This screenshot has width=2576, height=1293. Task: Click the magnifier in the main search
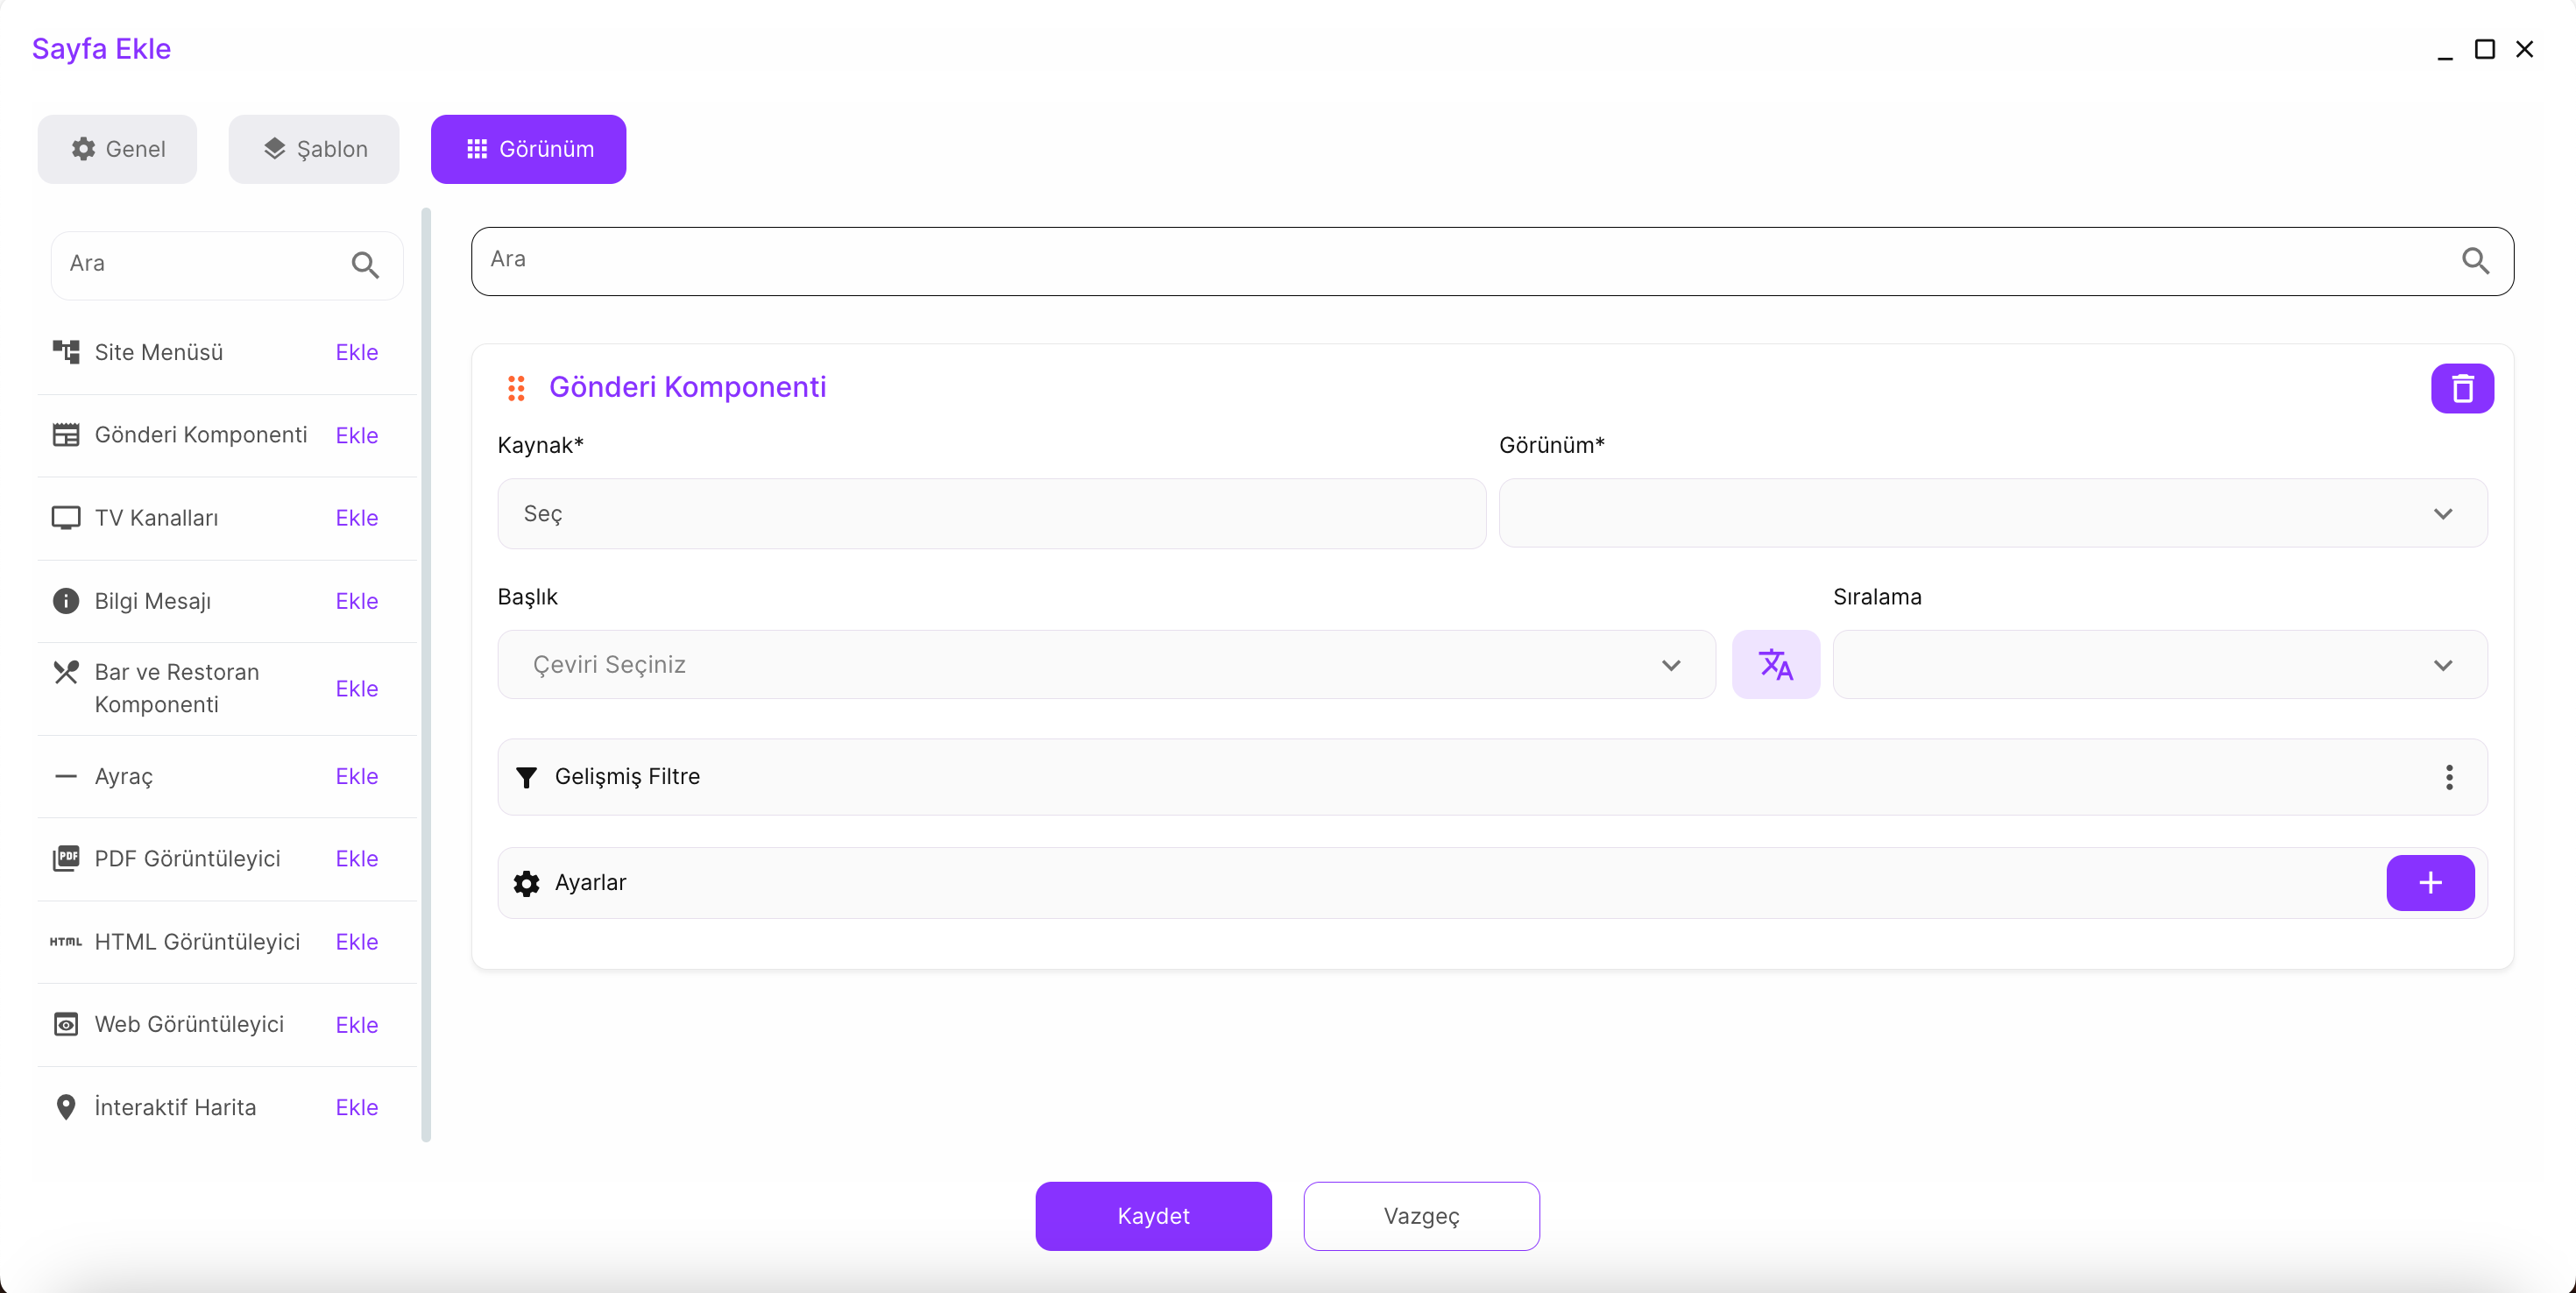click(2475, 261)
